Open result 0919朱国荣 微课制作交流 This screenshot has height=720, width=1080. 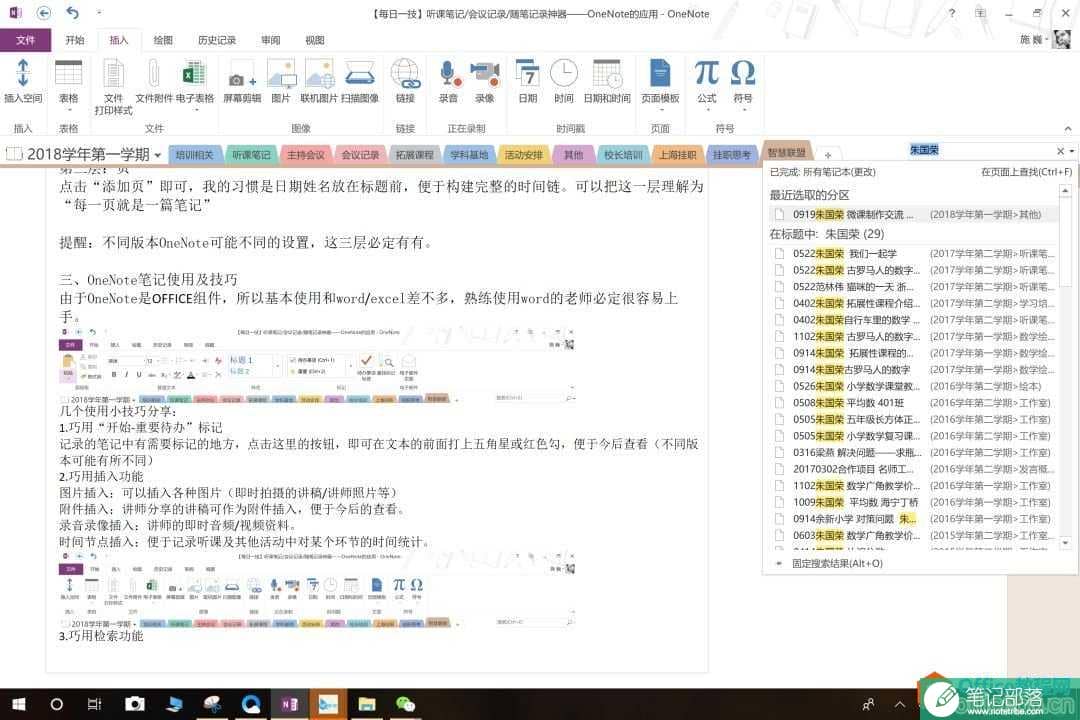(915, 215)
